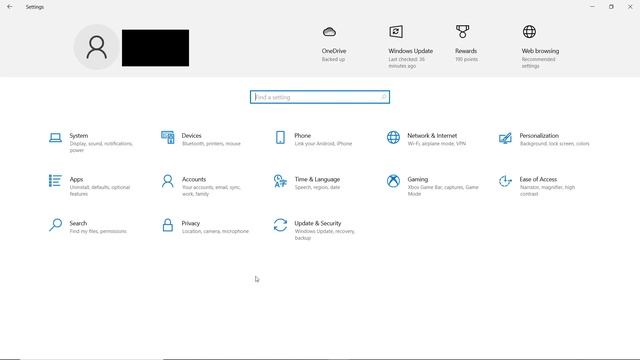Click 'Wi-Fi, airplane mode, VPN' description
640x360 pixels.
437,144
